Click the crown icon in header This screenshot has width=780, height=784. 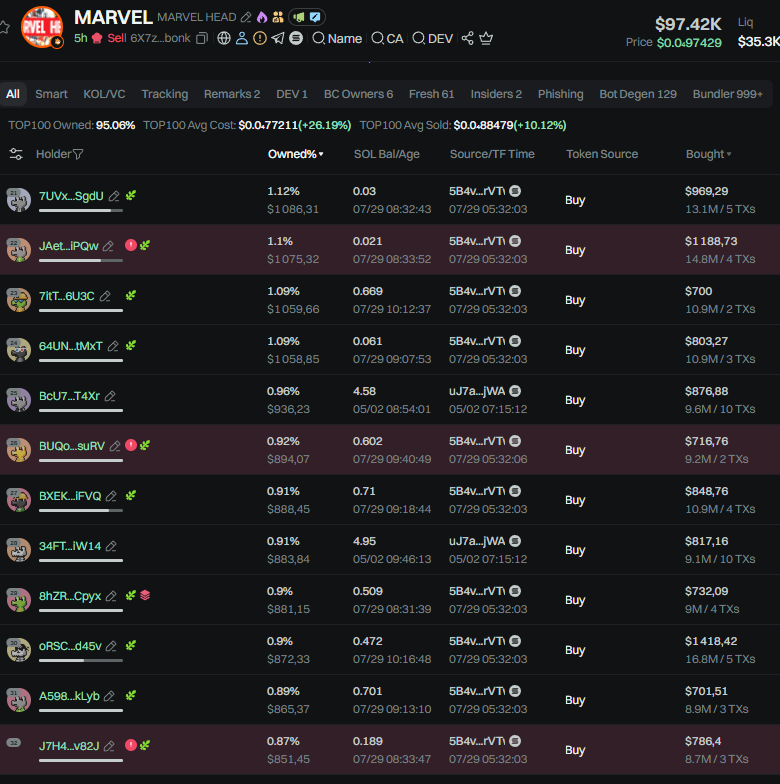486,38
